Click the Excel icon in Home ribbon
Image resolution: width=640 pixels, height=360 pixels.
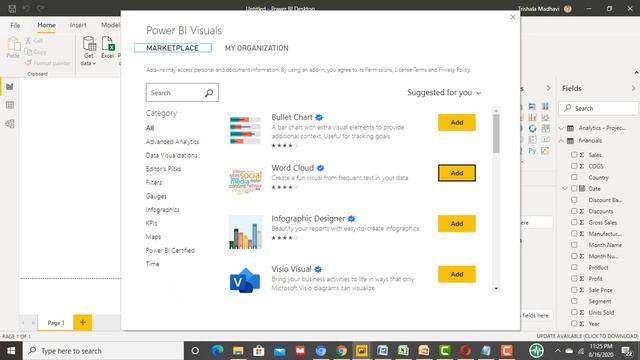[x=108, y=44]
